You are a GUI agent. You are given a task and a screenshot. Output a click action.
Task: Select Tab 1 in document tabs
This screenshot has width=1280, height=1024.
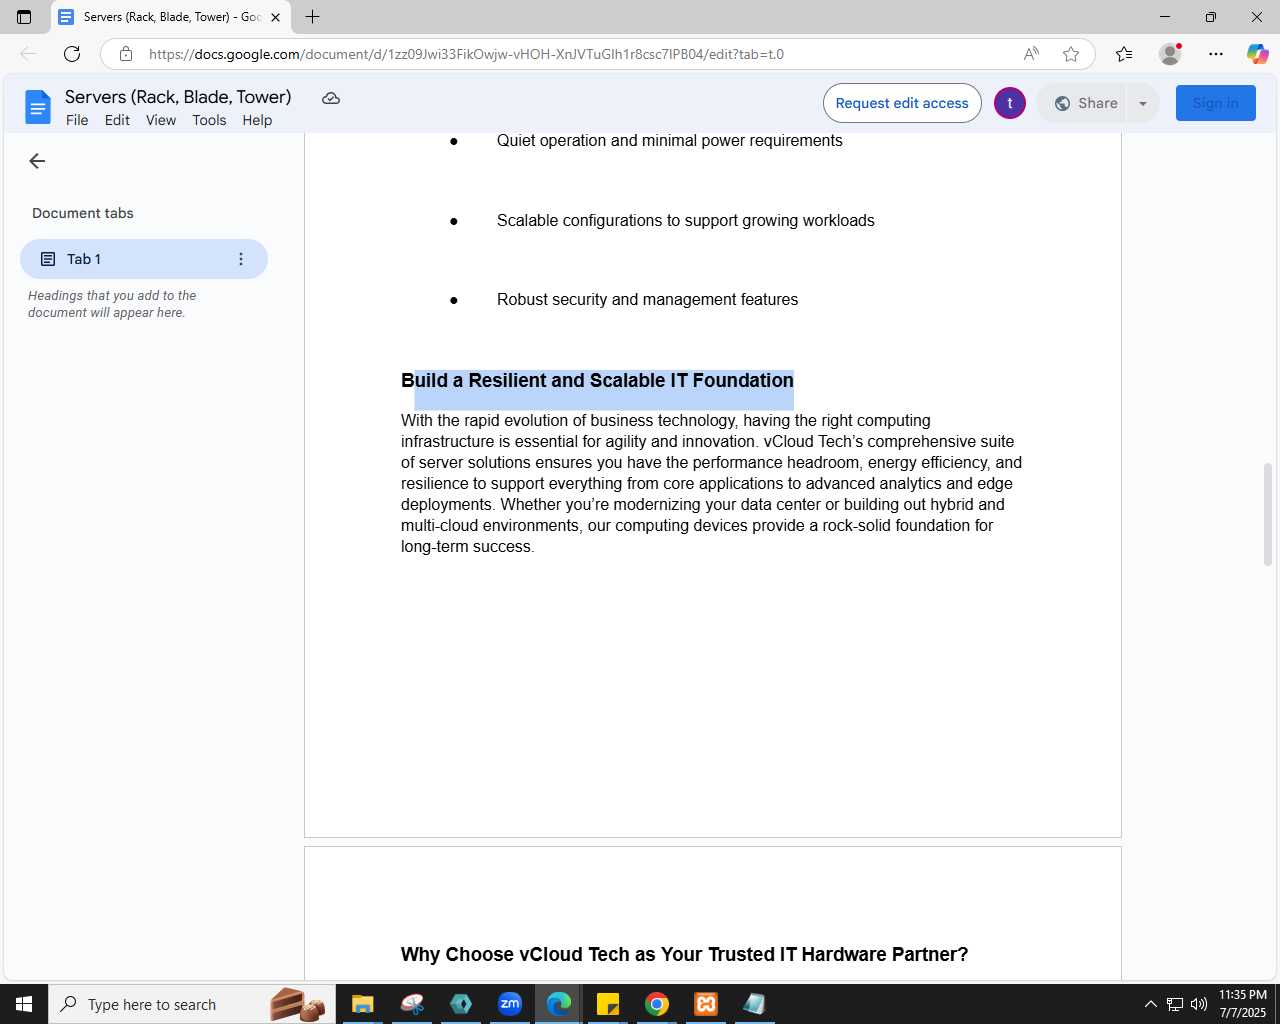(144, 259)
